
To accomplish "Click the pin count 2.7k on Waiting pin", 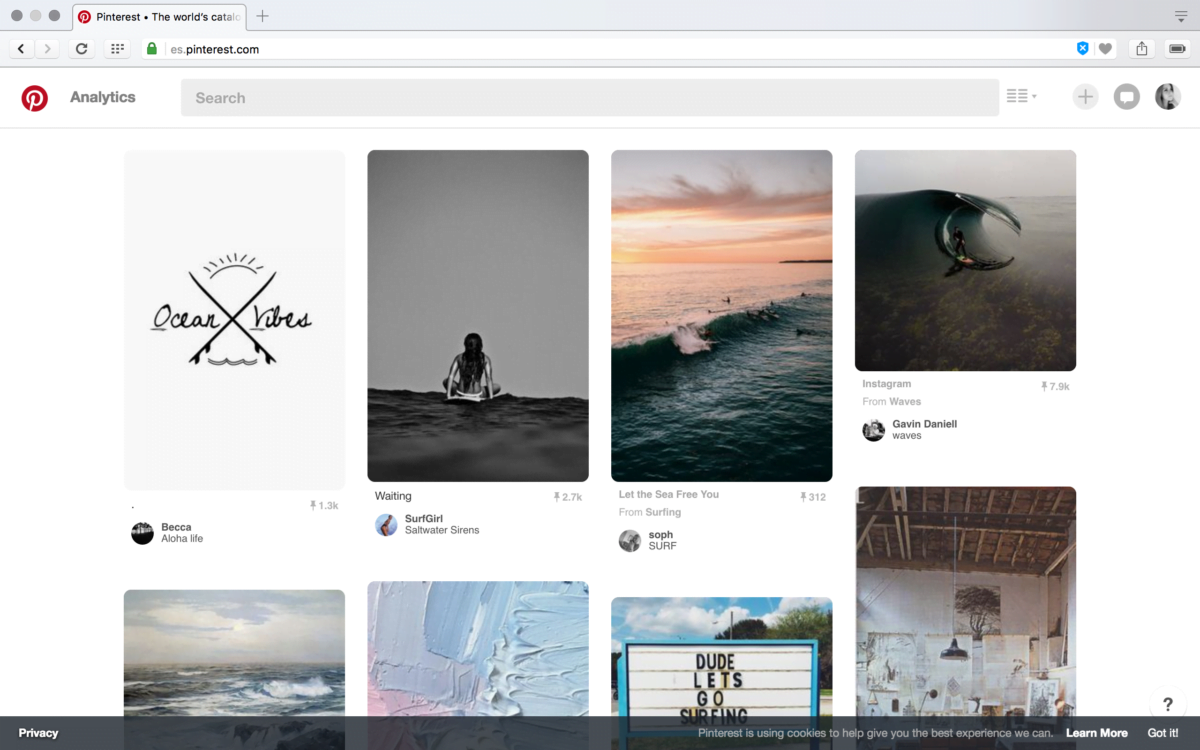I will (568, 497).
